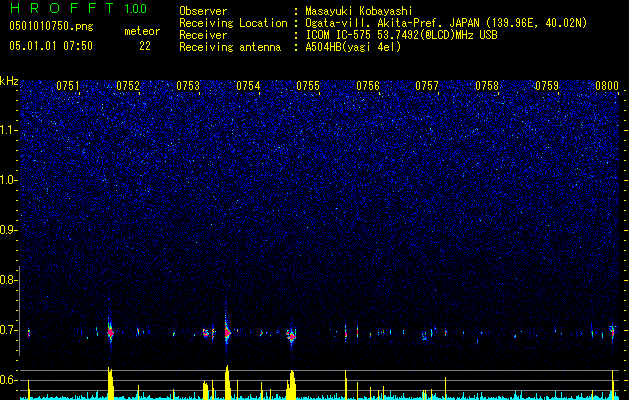Click the Receiving Location label
Image resolution: width=629 pixels, height=400 pixels.
[x=233, y=23]
